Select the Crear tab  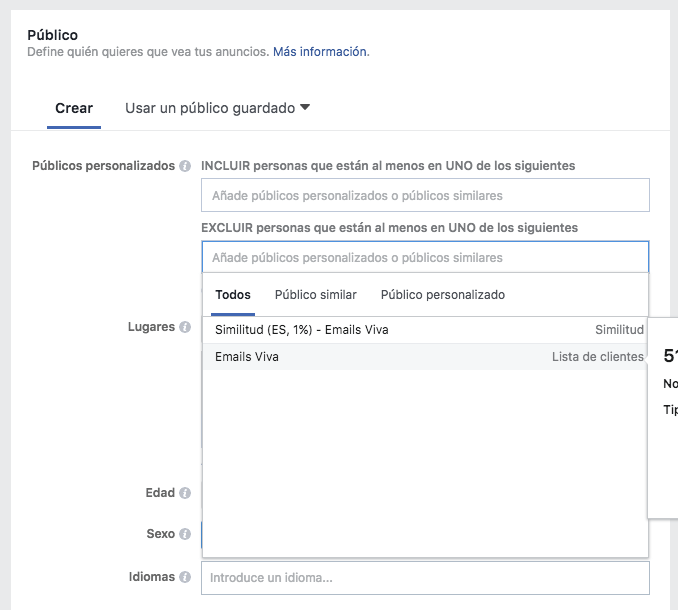(74, 108)
